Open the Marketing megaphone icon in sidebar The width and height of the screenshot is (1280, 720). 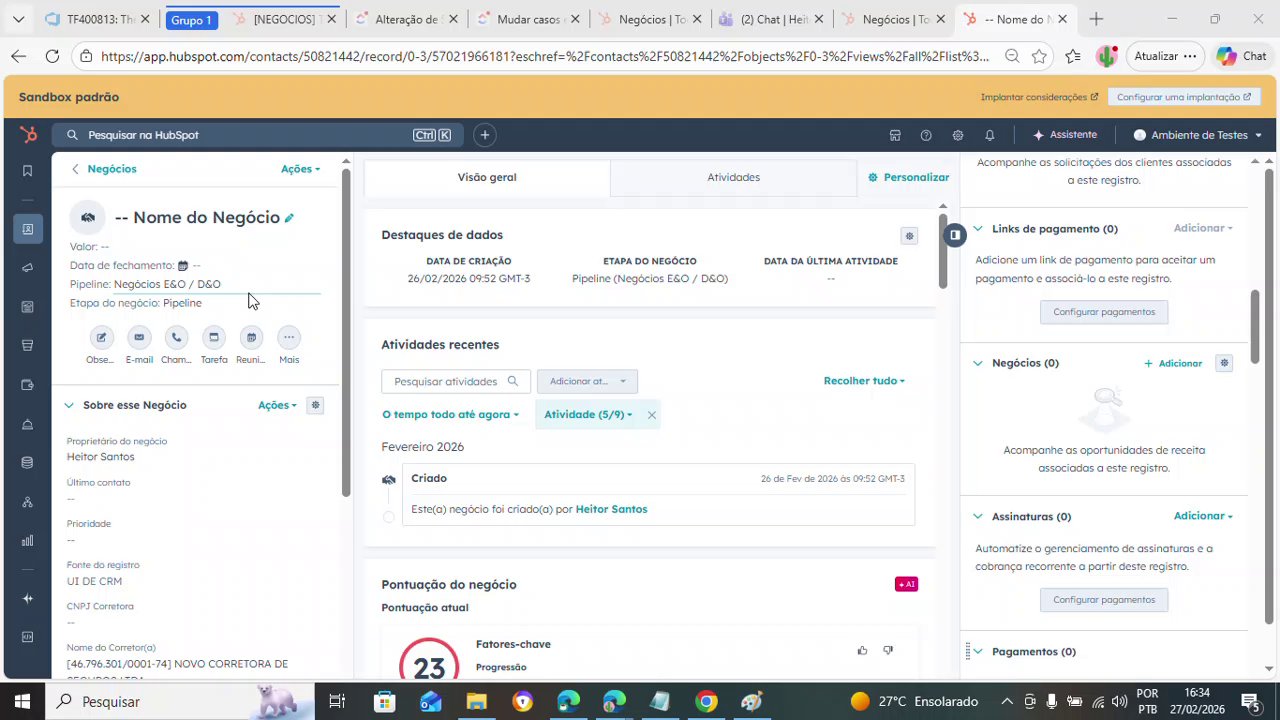[28, 268]
